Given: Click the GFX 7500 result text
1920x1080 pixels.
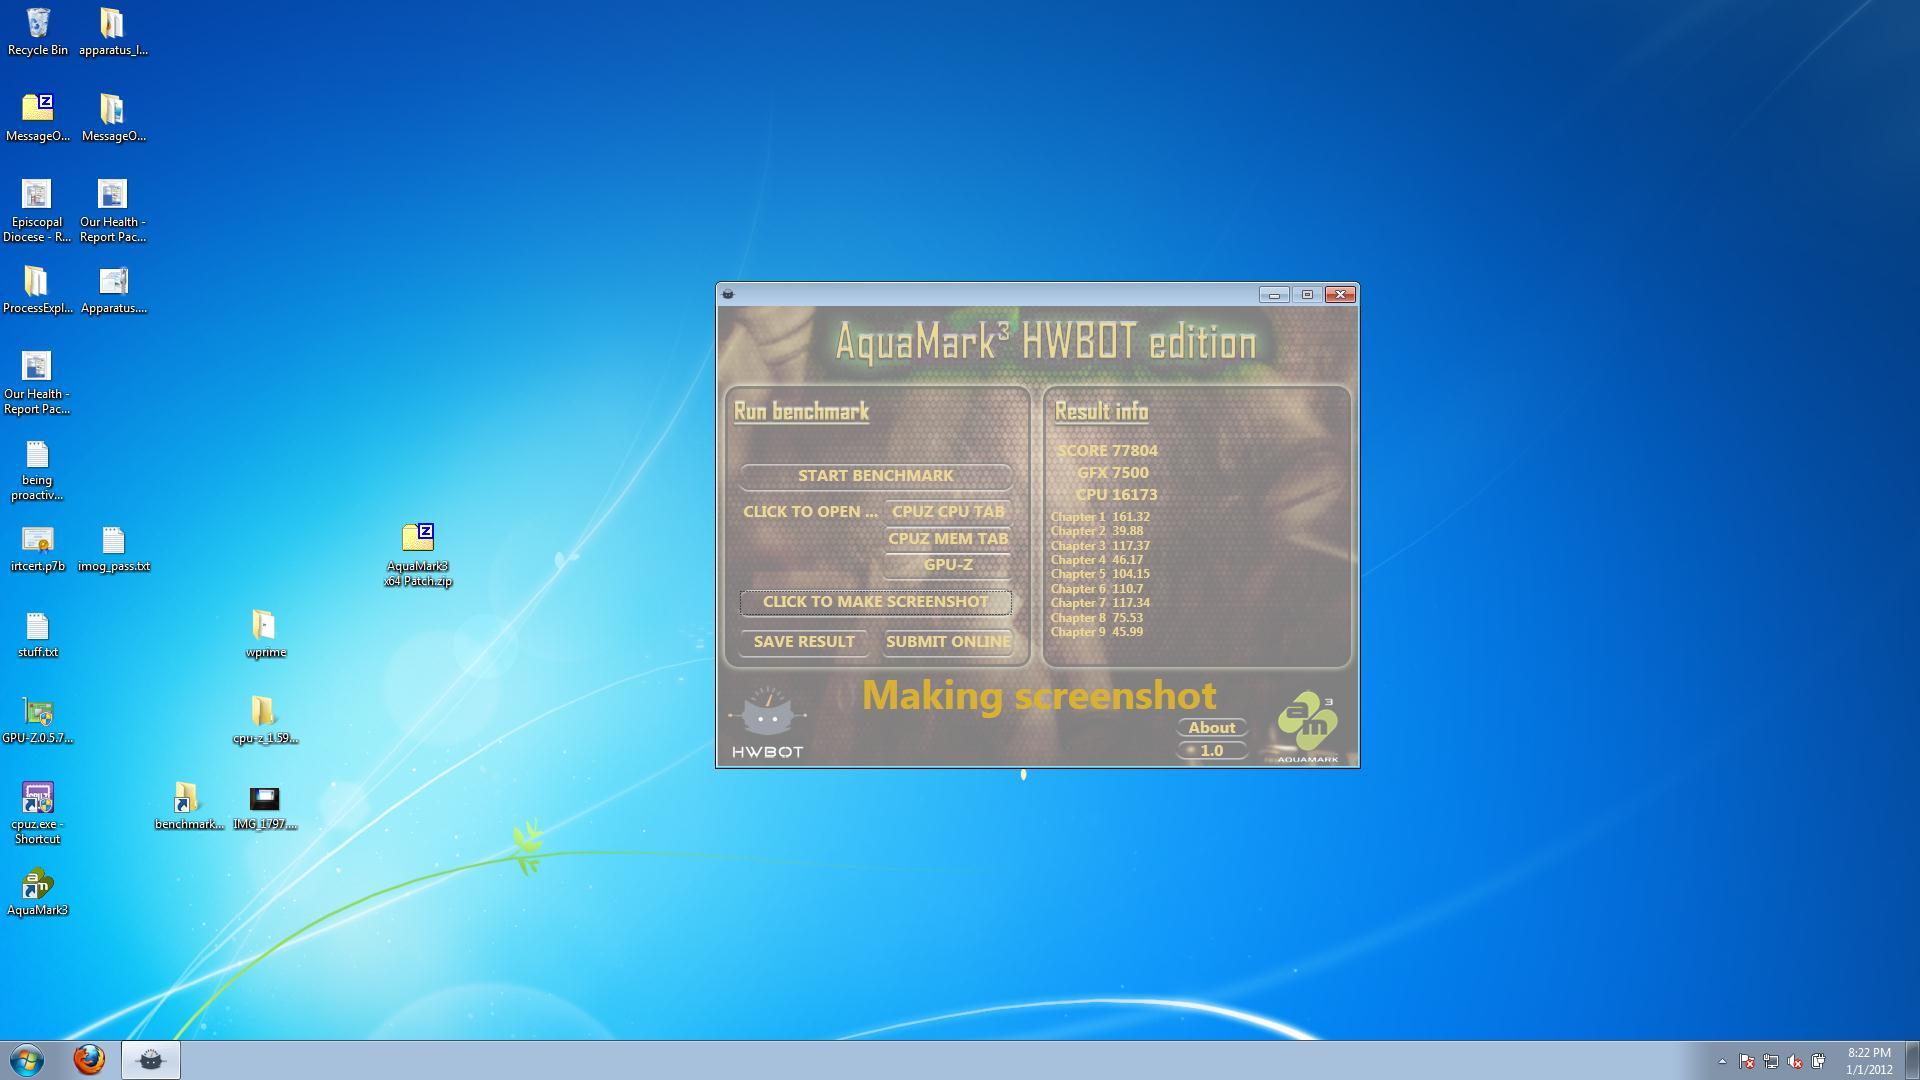Looking at the screenshot, I should pyautogui.click(x=1112, y=473).
